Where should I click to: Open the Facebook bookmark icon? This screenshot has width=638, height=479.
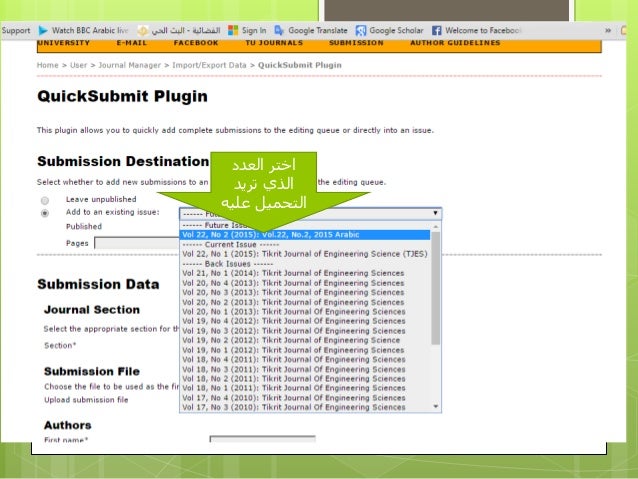click(x=437, y=31)
